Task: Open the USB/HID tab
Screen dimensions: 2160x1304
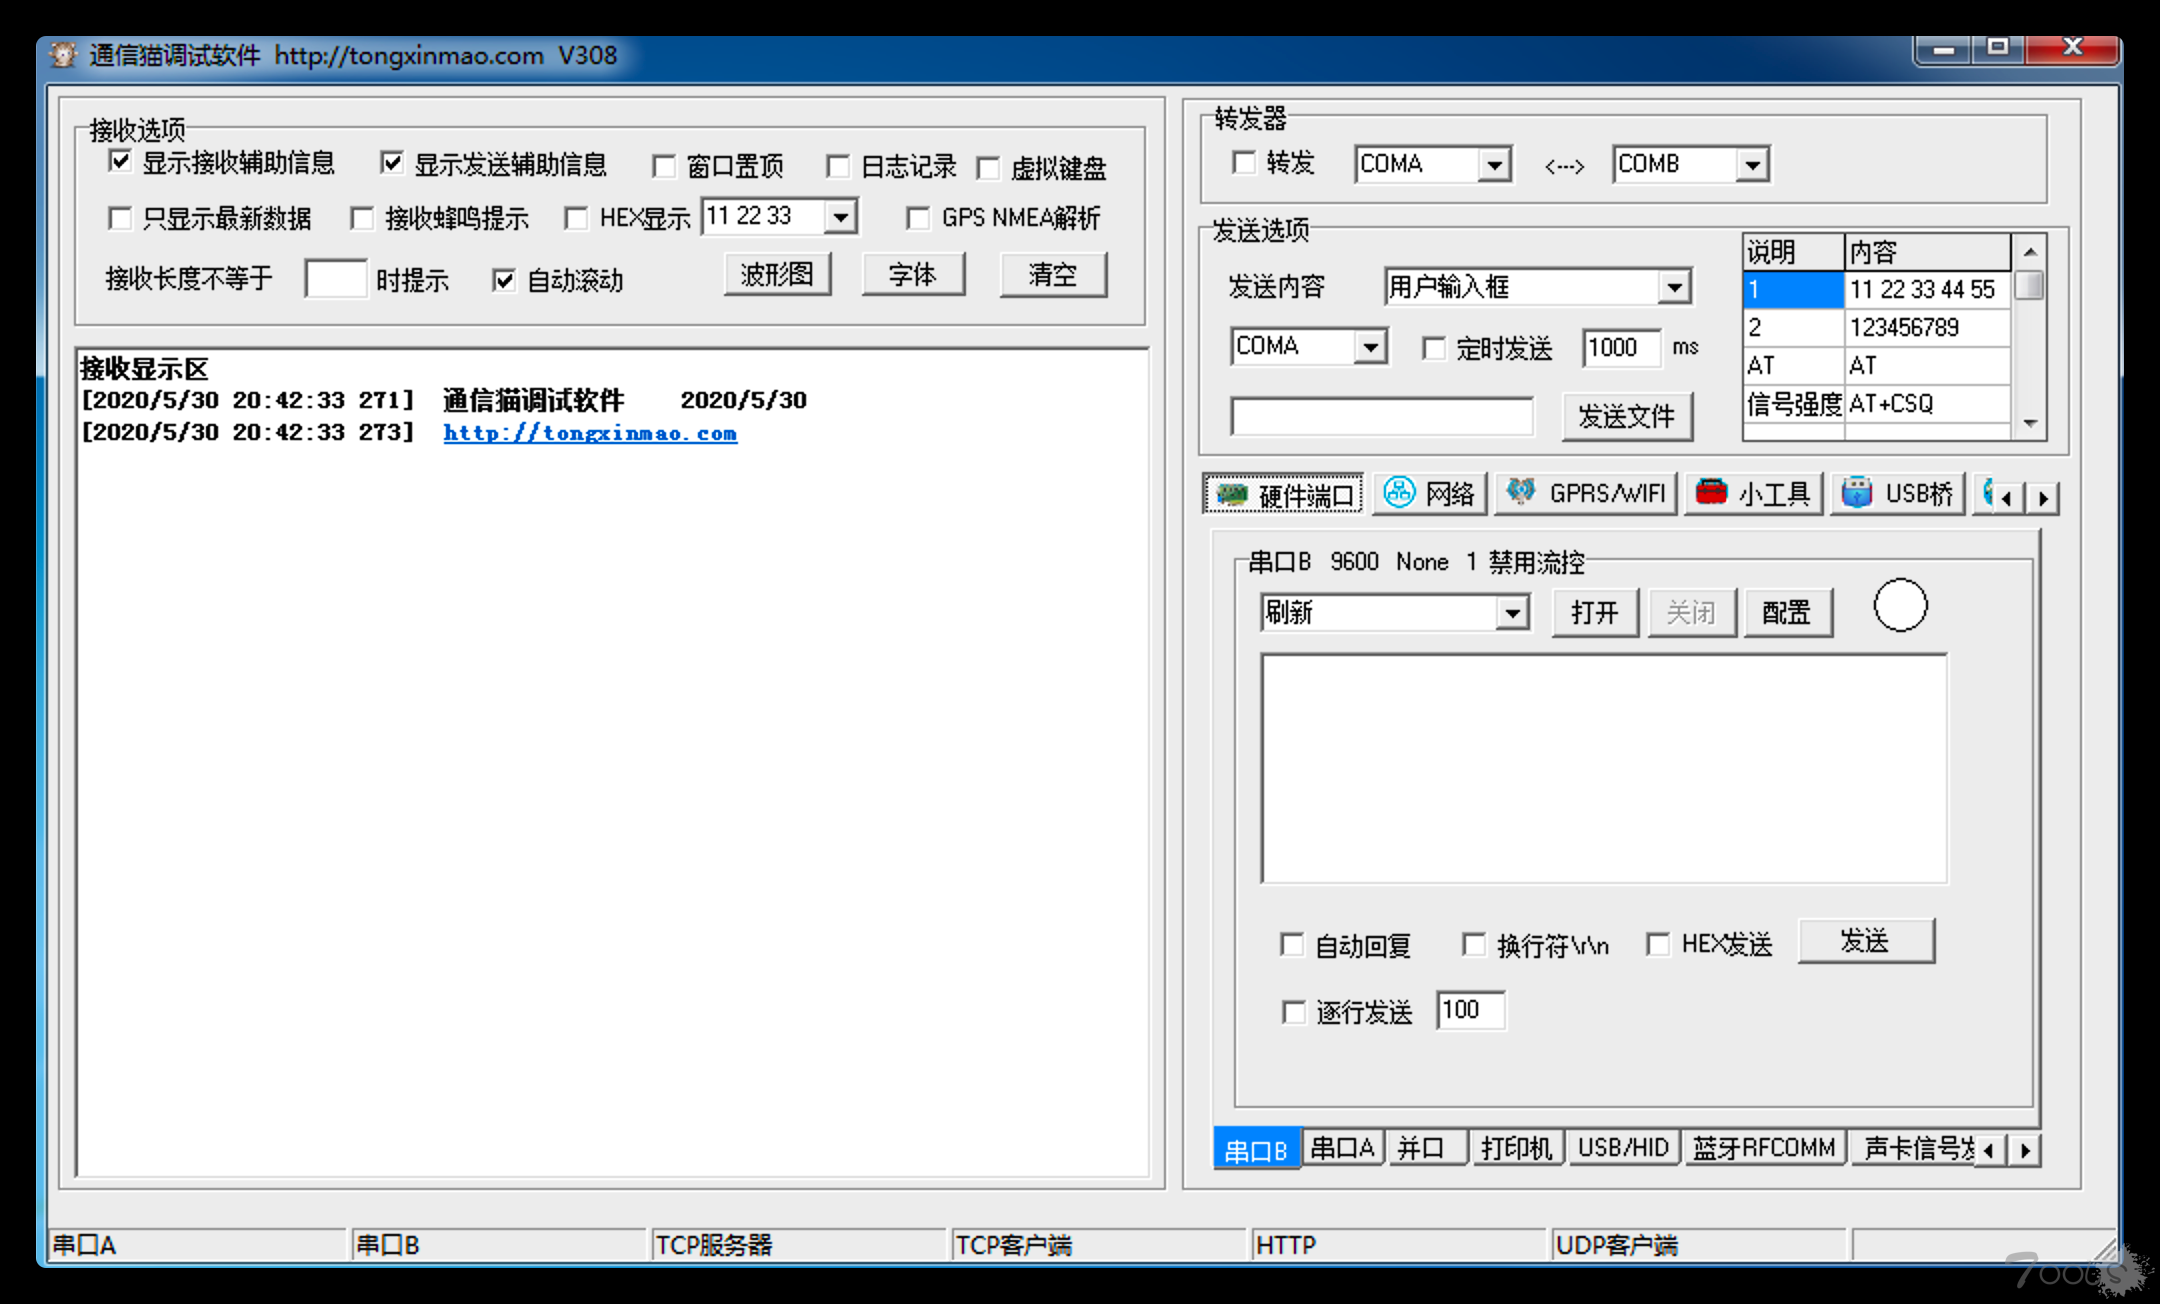Action: click(x=1623, y=1148)
